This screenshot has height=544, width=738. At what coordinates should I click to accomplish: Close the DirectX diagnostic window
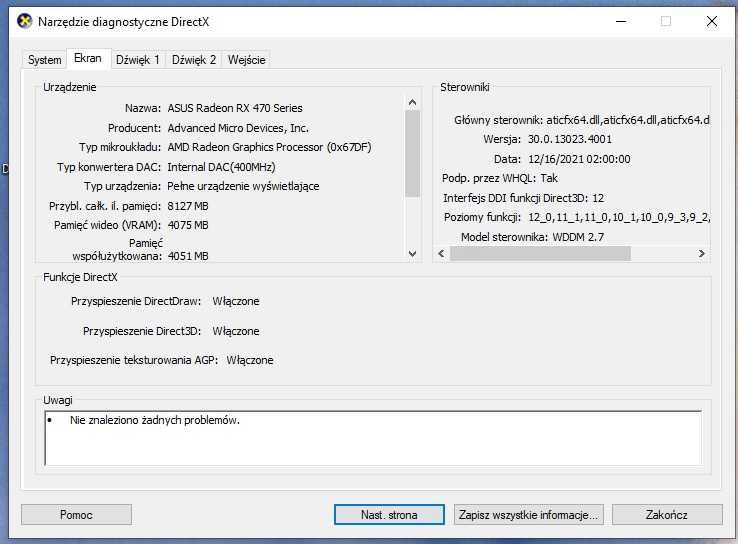712,21
